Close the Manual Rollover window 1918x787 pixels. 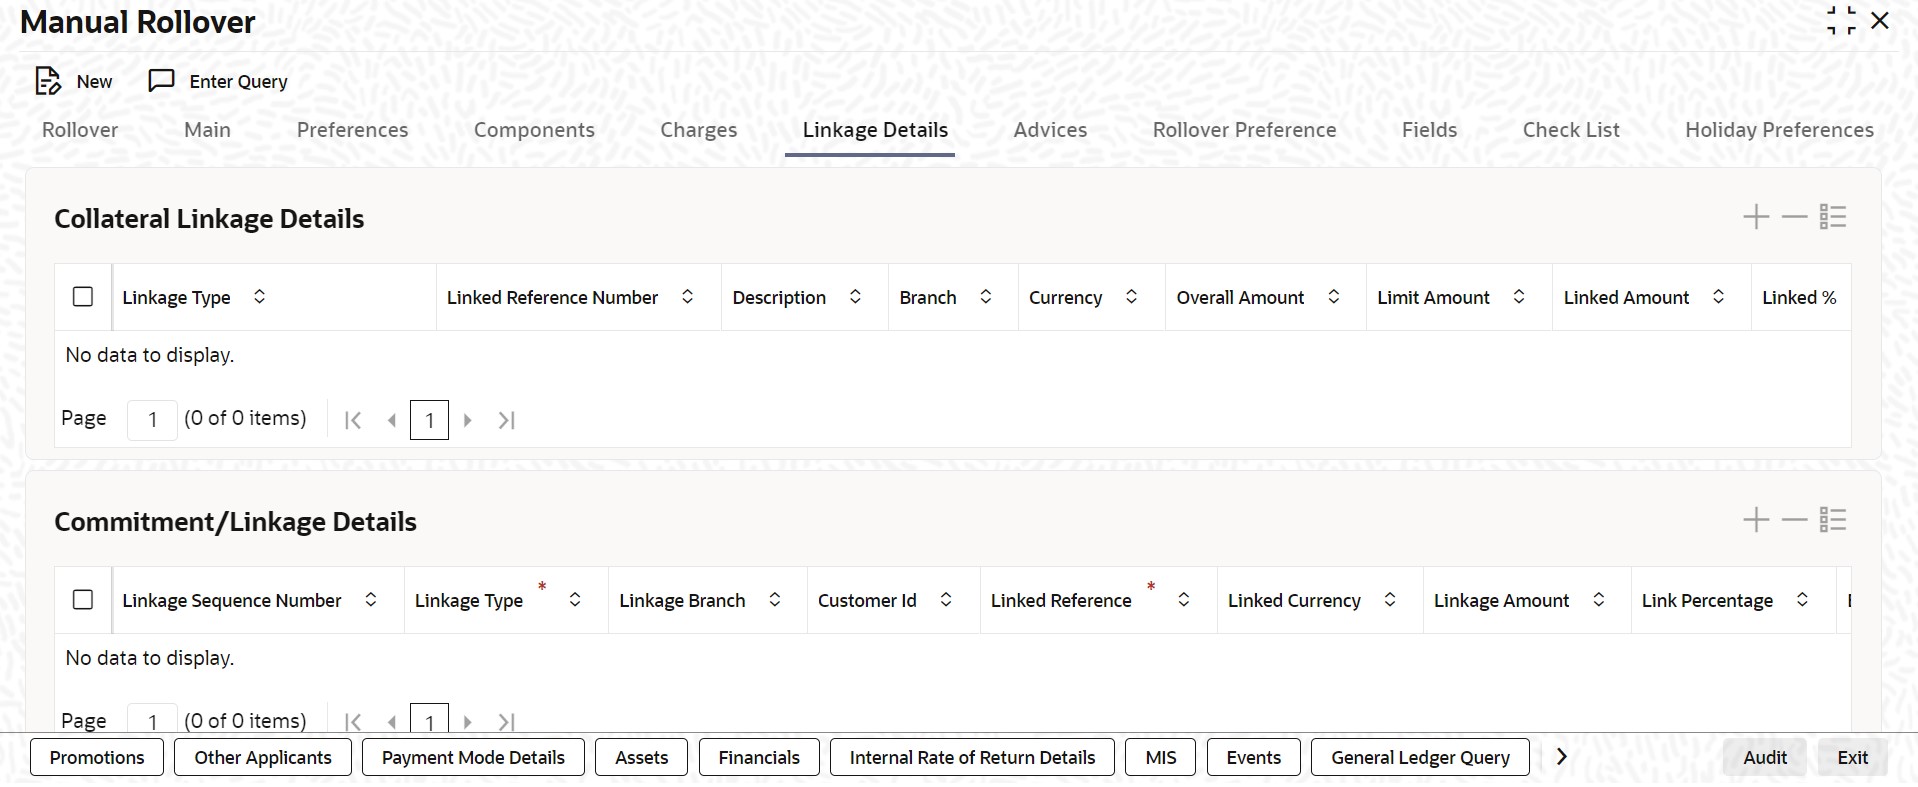coord(1880,21)
